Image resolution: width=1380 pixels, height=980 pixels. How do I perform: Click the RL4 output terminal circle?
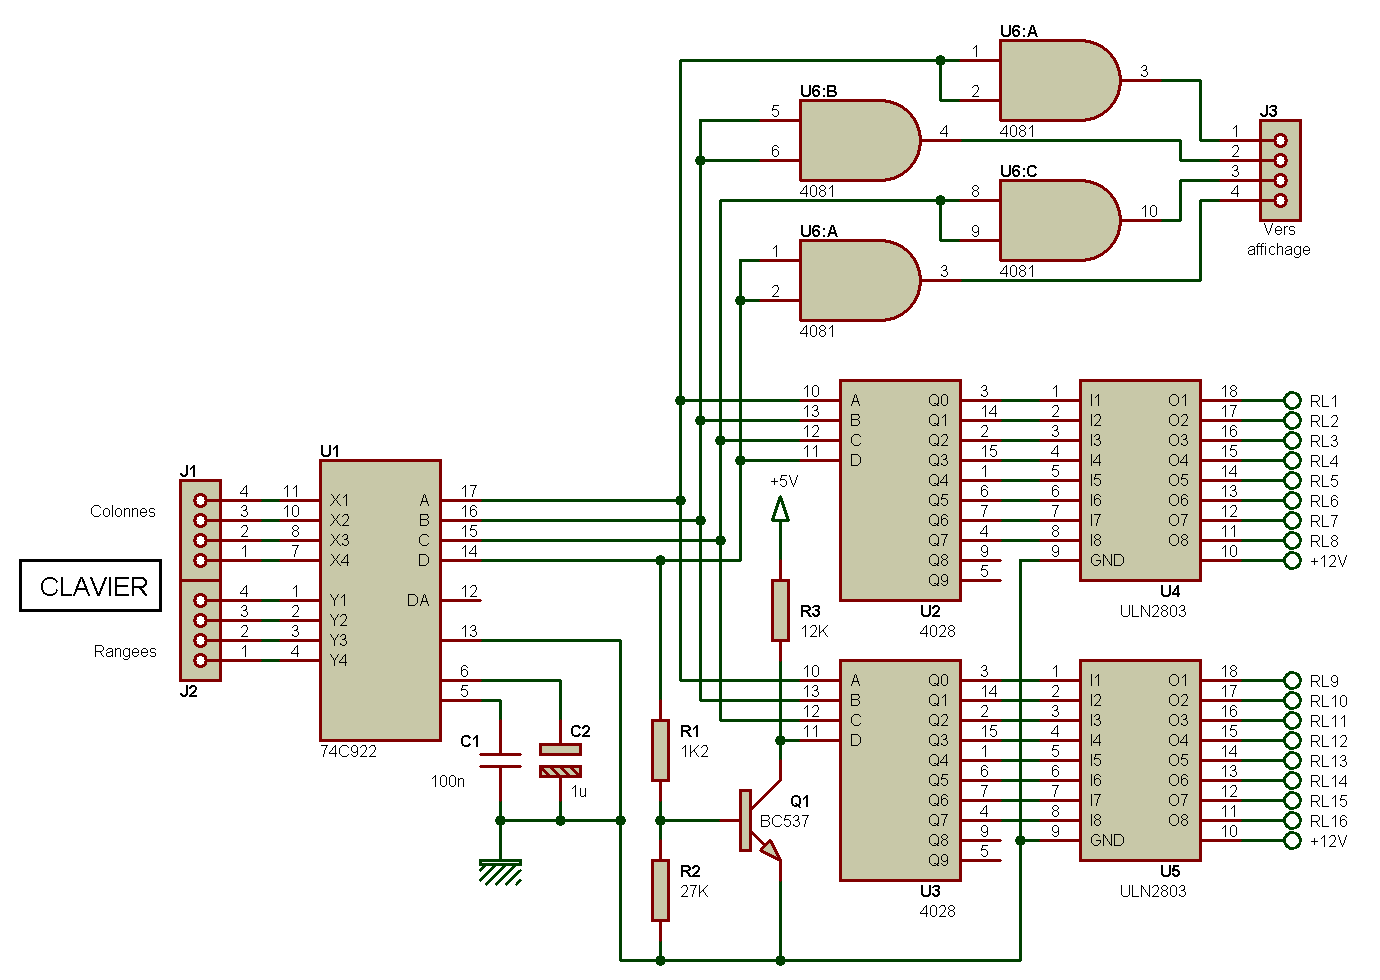coord(1292,460)
